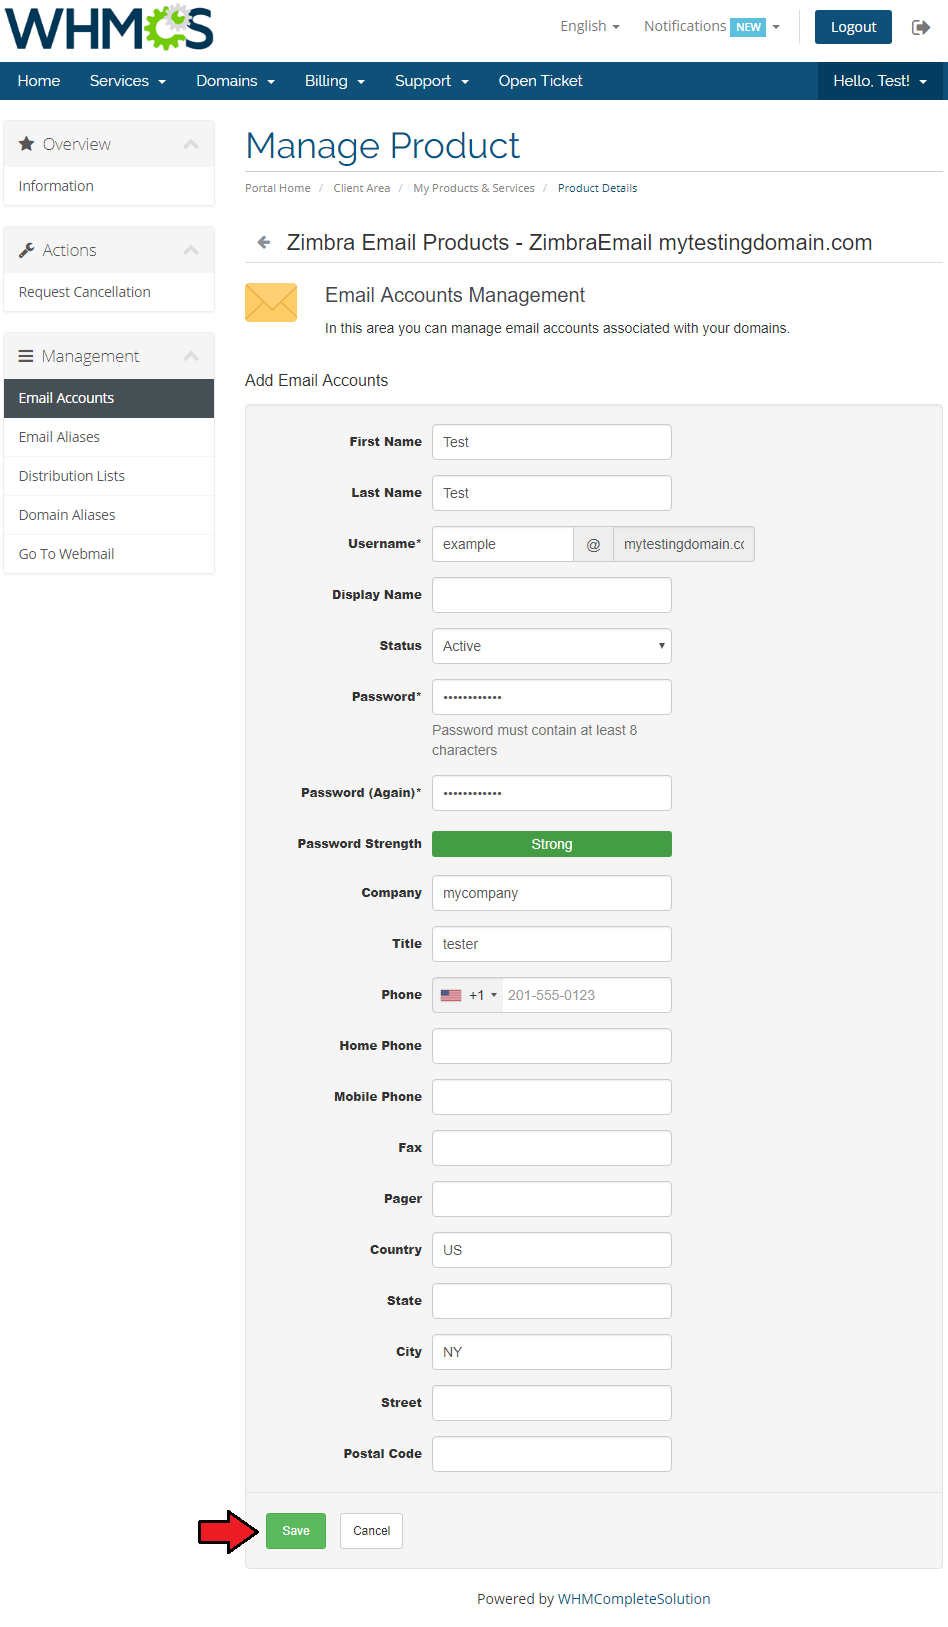Click the mytestingdomain.com domain field
This screenshot has height=1627, width=948.
click(684, 544)
